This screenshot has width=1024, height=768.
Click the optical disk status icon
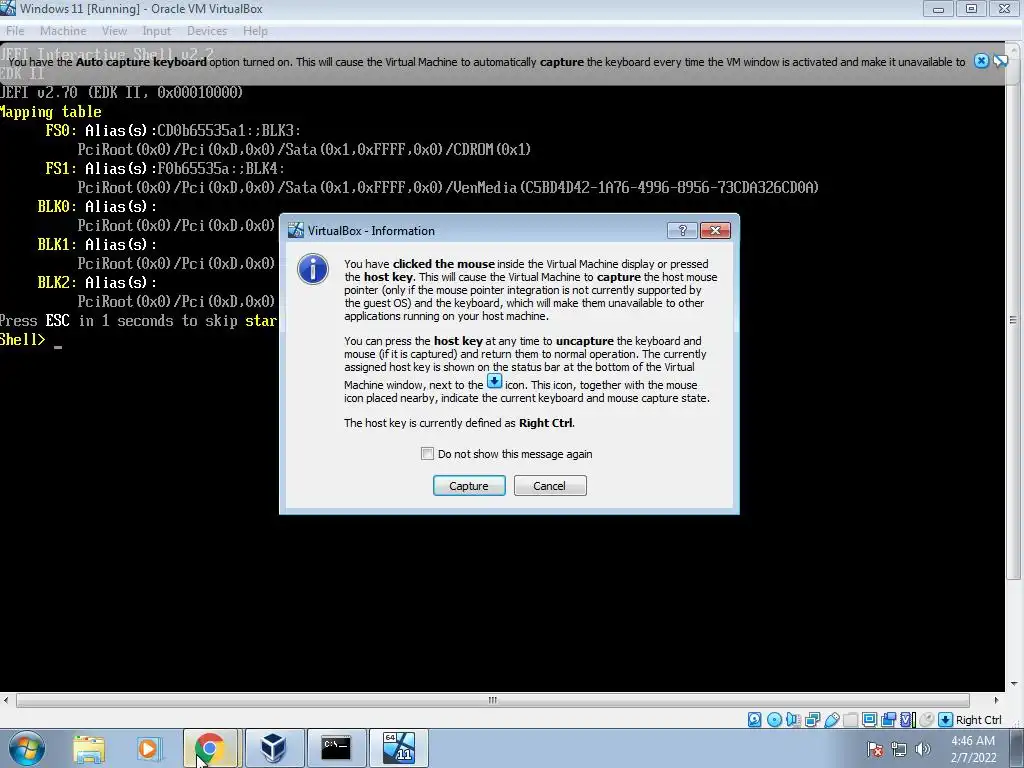tap(774, 720)
